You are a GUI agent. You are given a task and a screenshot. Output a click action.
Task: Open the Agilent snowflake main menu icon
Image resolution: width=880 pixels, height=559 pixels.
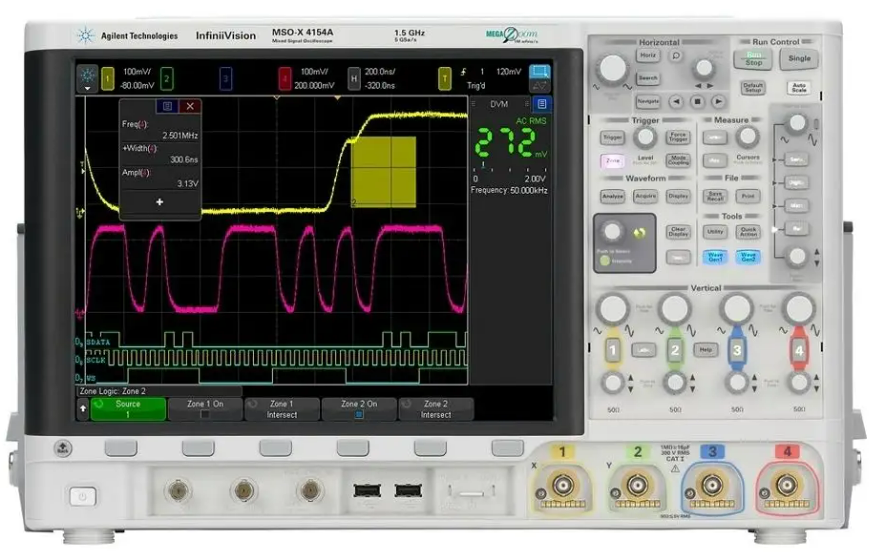[x=87, y=77]
